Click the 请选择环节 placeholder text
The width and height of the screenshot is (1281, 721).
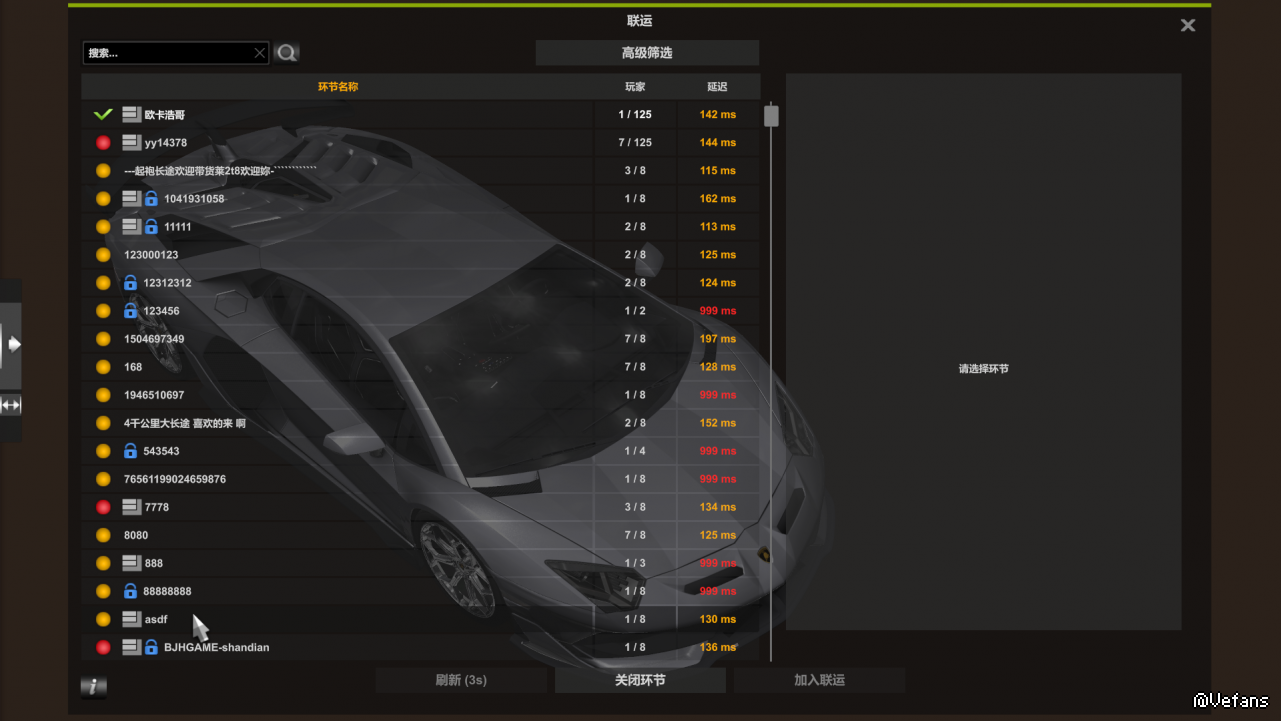[x=984, y=369]
